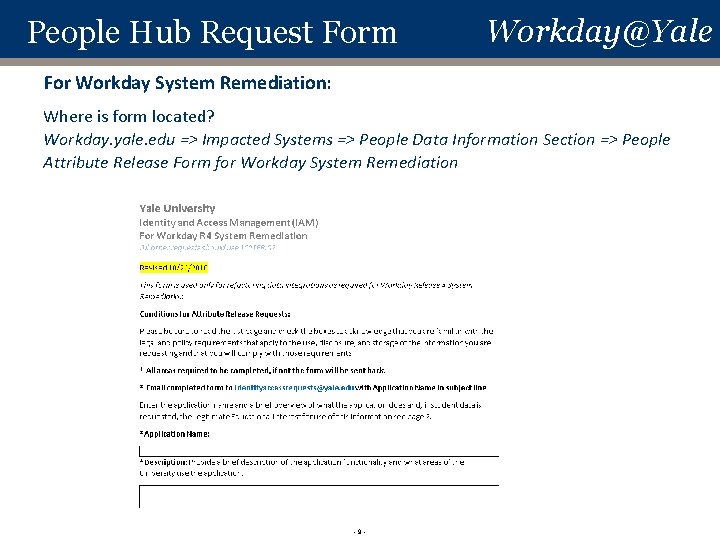
Task: Click 'Identity and Access Management (IAM)' line
Action: tap(229, 223)
